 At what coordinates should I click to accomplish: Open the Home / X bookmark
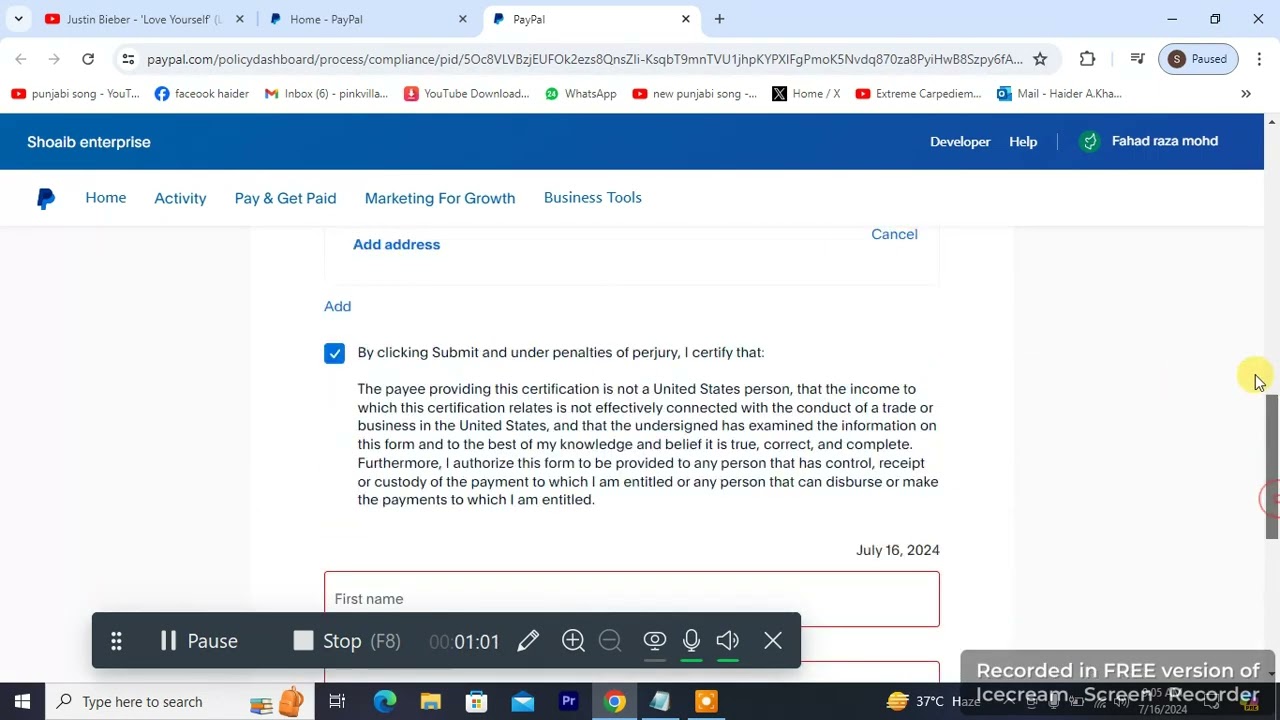click(x=806, y=94)
